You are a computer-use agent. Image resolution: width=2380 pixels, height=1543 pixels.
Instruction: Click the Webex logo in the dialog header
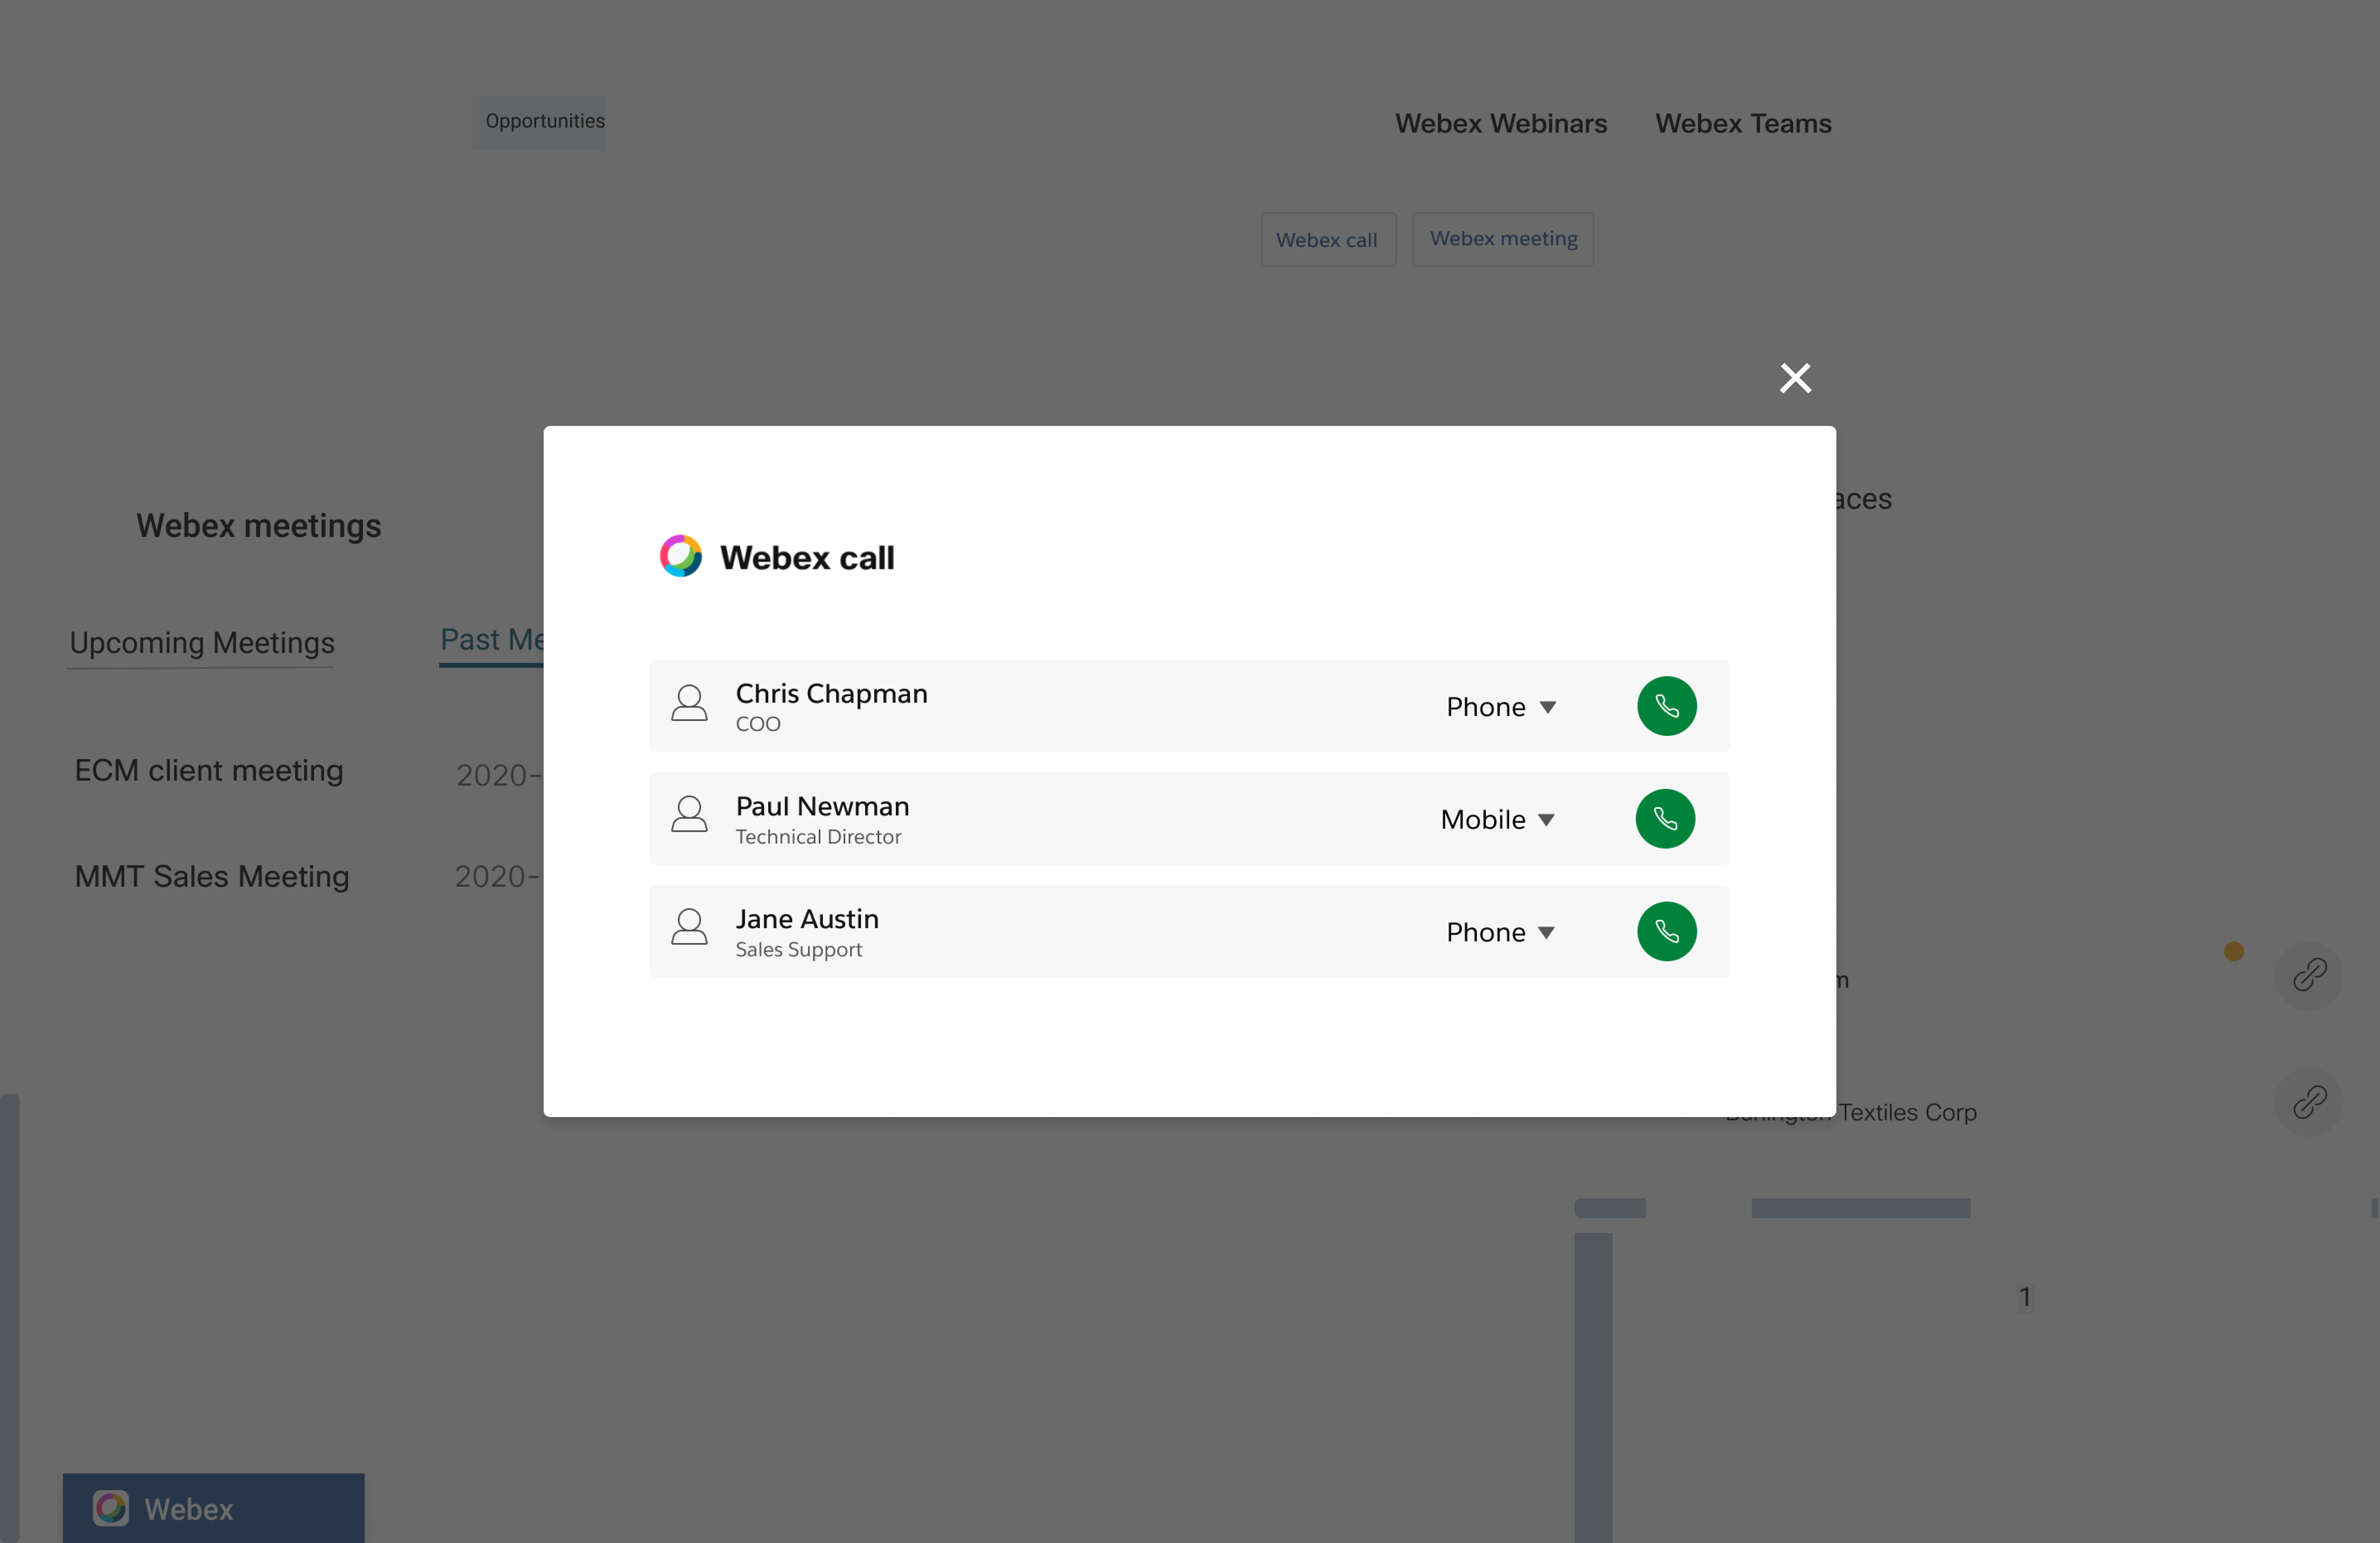[x=681, y=556]
